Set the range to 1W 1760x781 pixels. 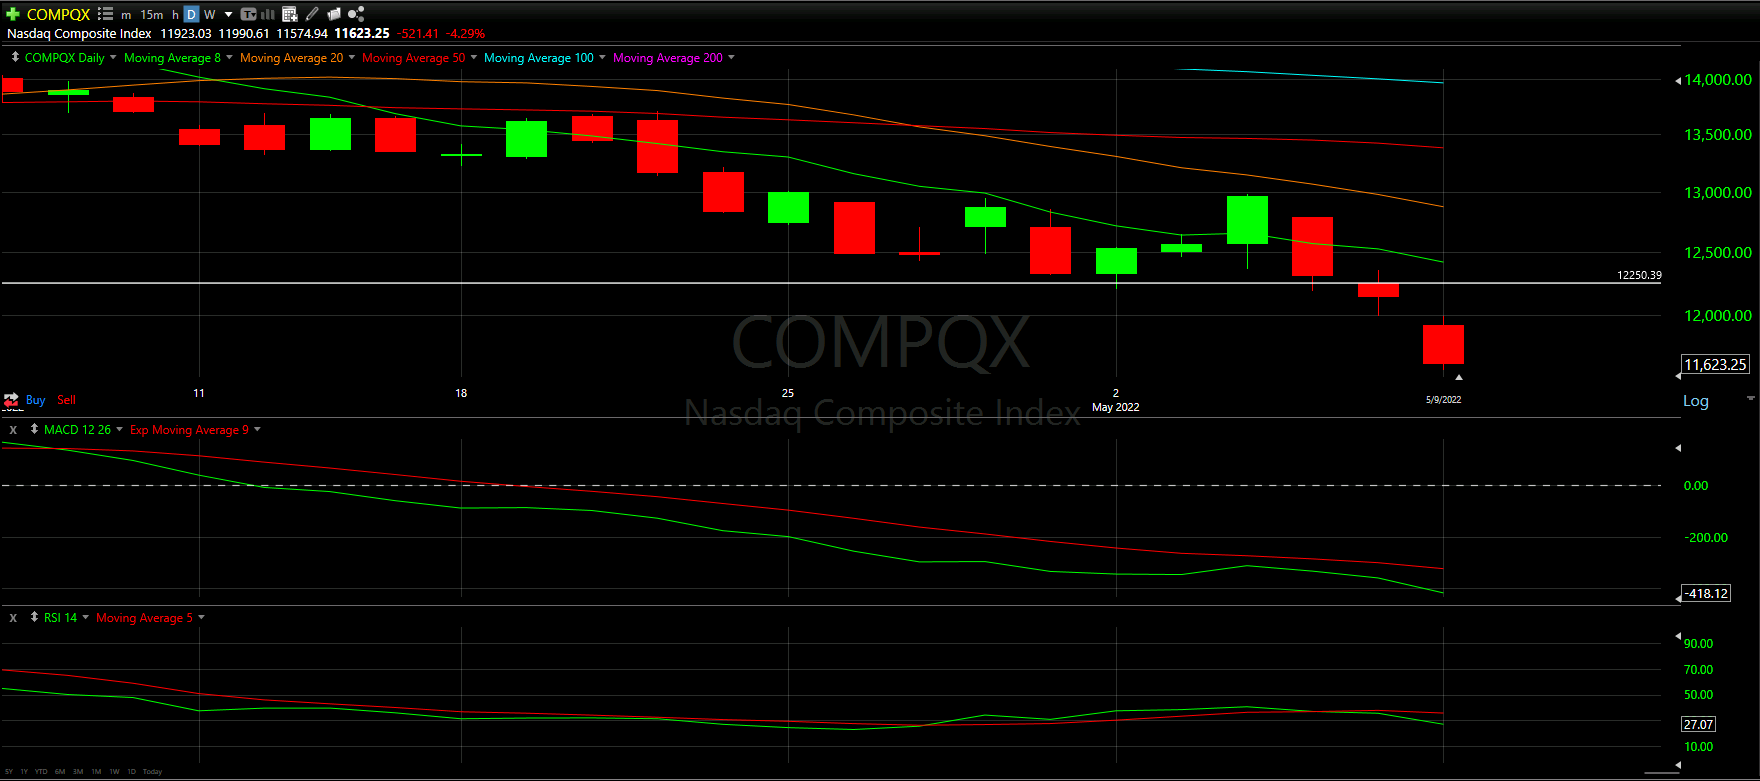coord(114,771)
